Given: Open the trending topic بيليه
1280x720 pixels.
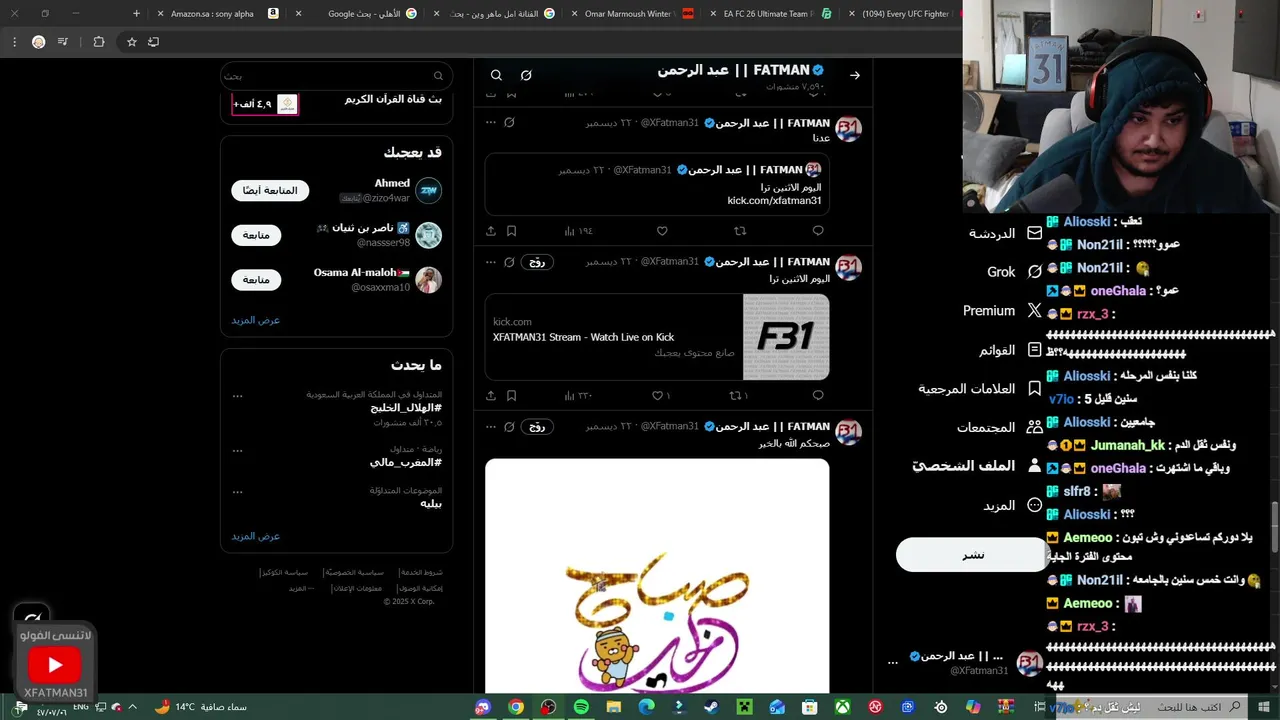Looking at the screenshot, I should pos(431,503).
